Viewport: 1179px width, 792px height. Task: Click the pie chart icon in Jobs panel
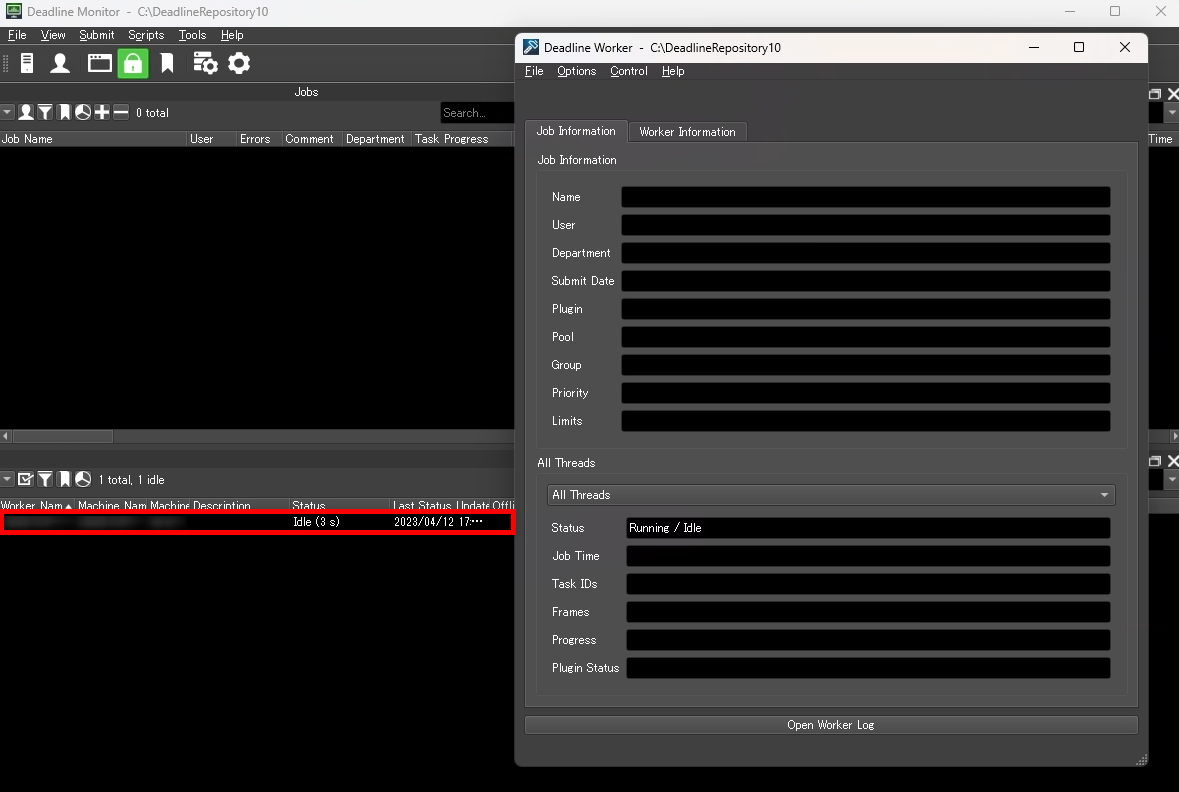click(83, 113)
